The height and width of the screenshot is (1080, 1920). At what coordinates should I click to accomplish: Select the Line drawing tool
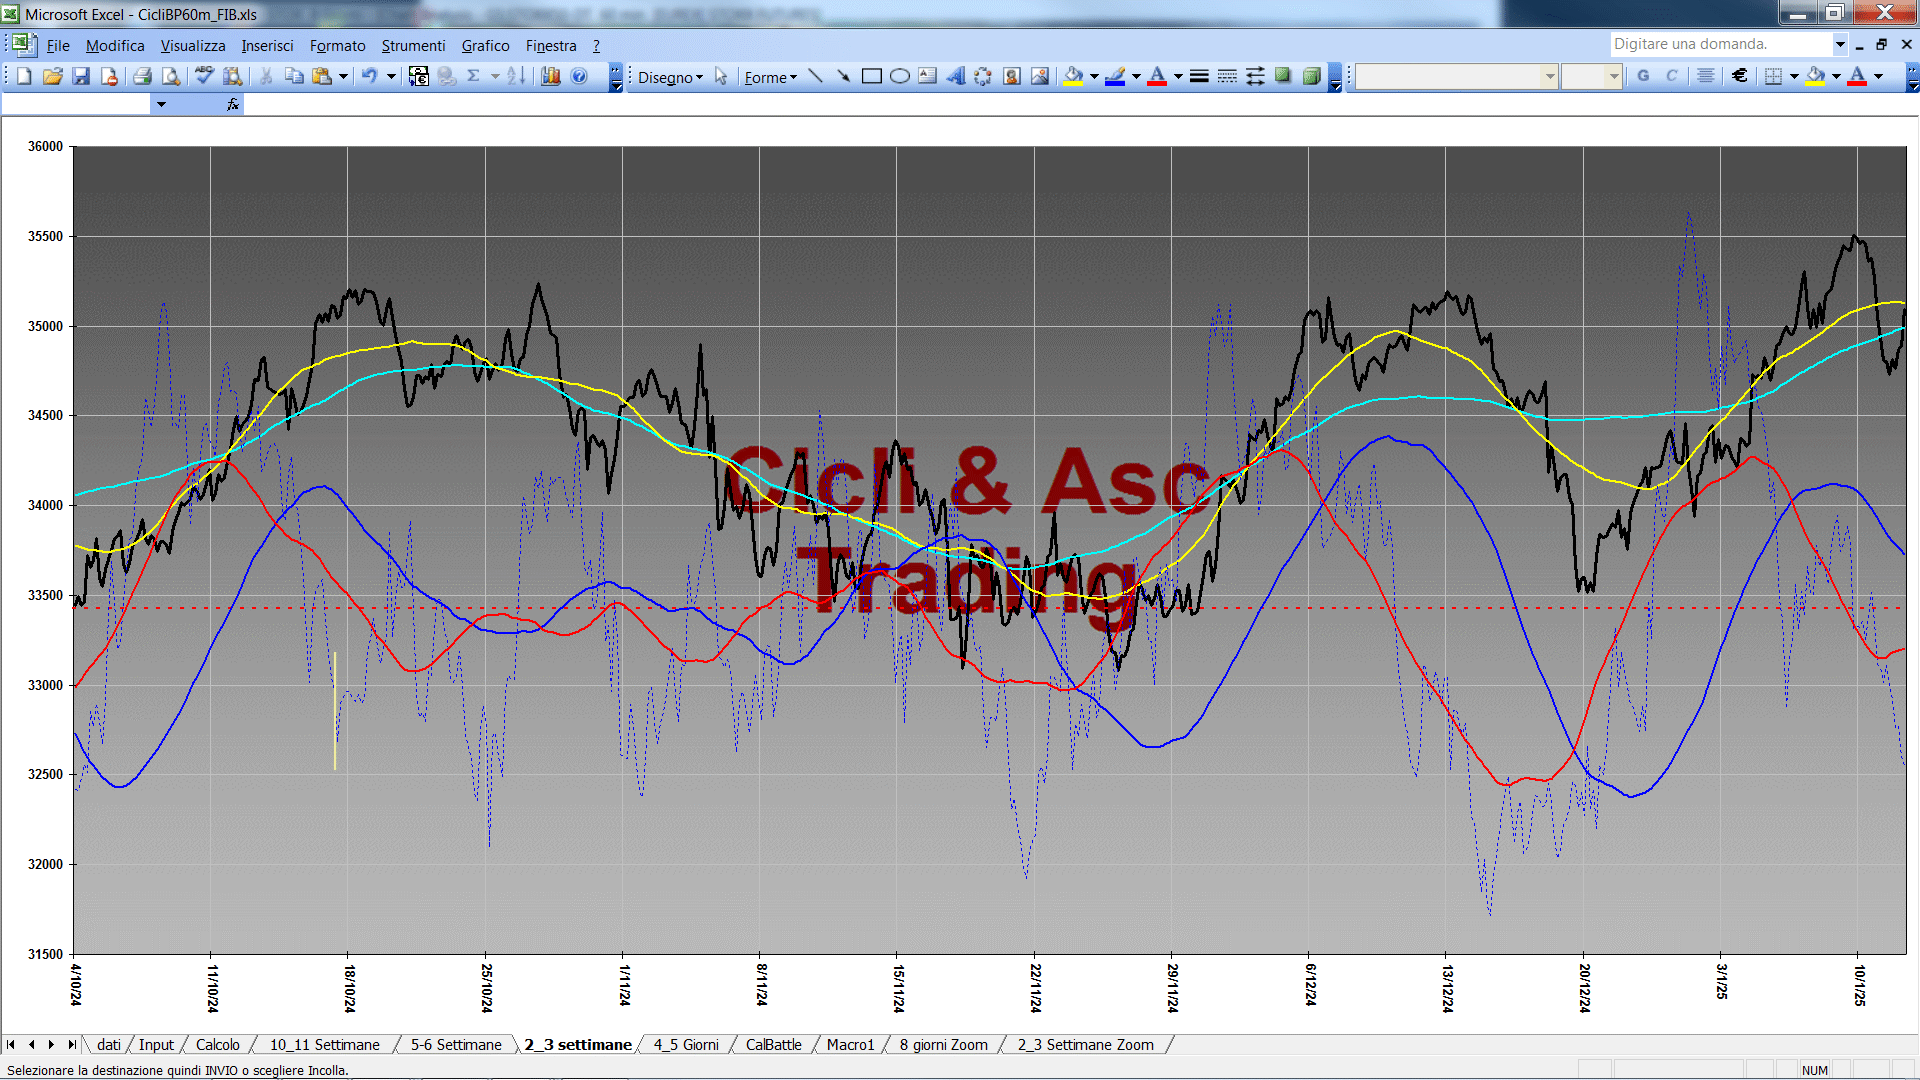(x=815, y=76)
